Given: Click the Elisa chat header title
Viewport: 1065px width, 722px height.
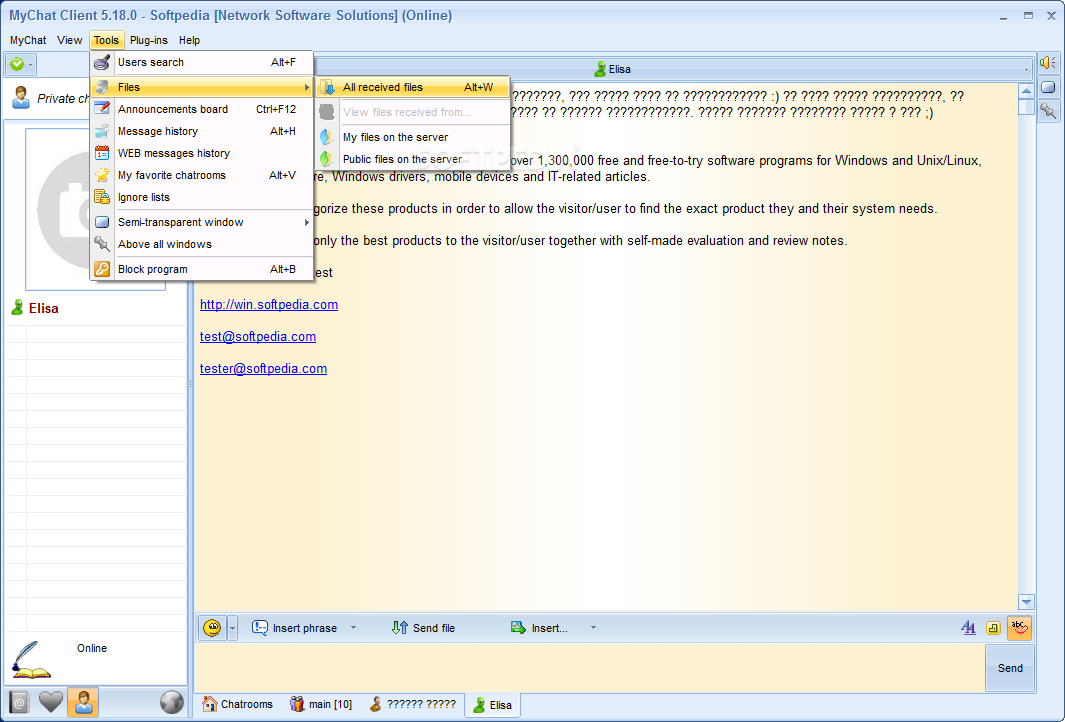Looking at the screenshot, I should [x=613, y=69].
